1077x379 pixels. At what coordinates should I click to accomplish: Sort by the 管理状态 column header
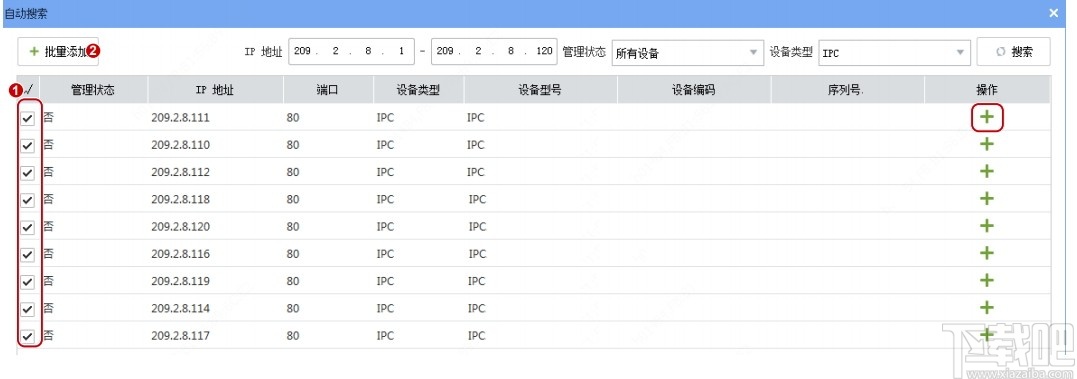tap(93, 89)
